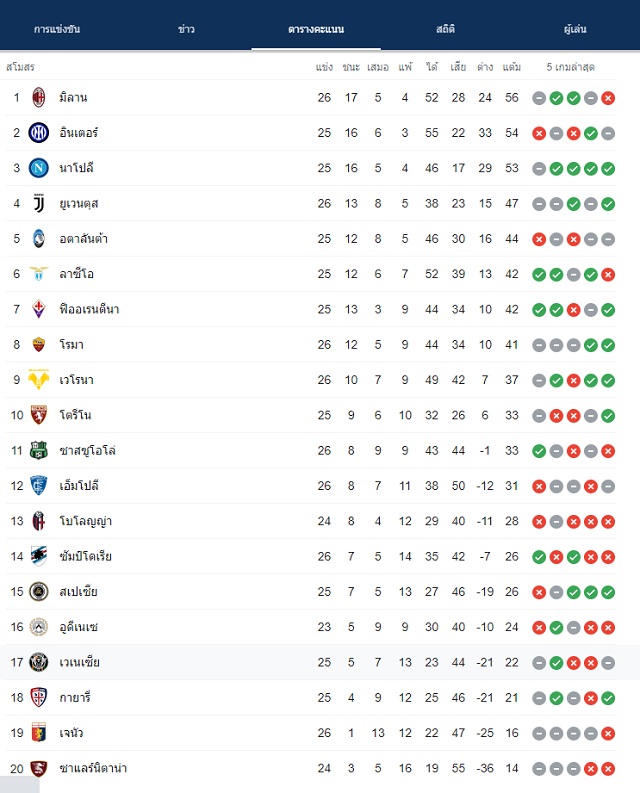Open the โรมา team link
The image size is (640, 793).
pos(71,344)
